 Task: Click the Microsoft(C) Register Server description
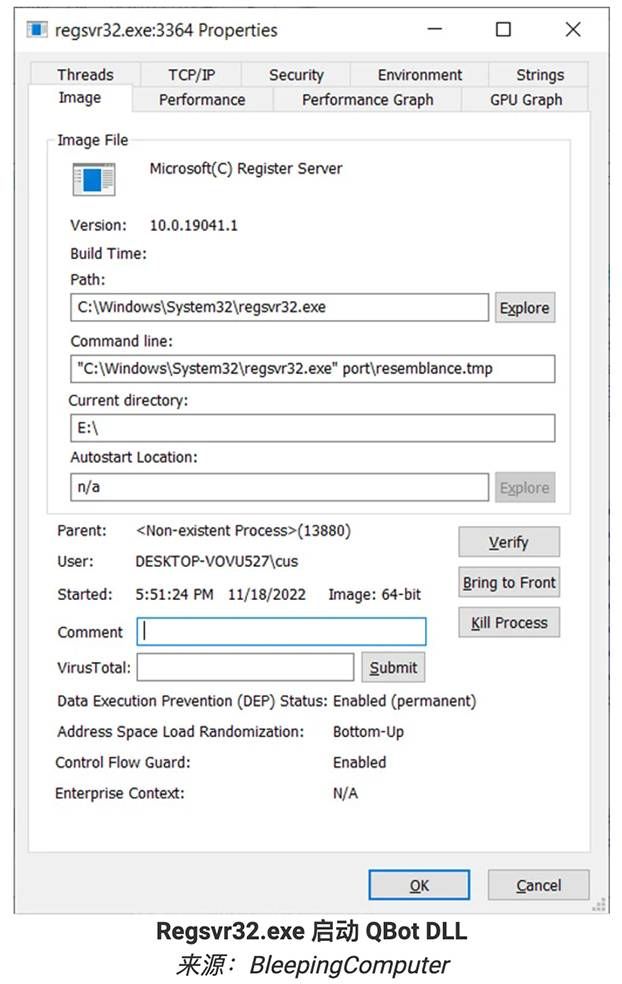[x=246, y=169]
